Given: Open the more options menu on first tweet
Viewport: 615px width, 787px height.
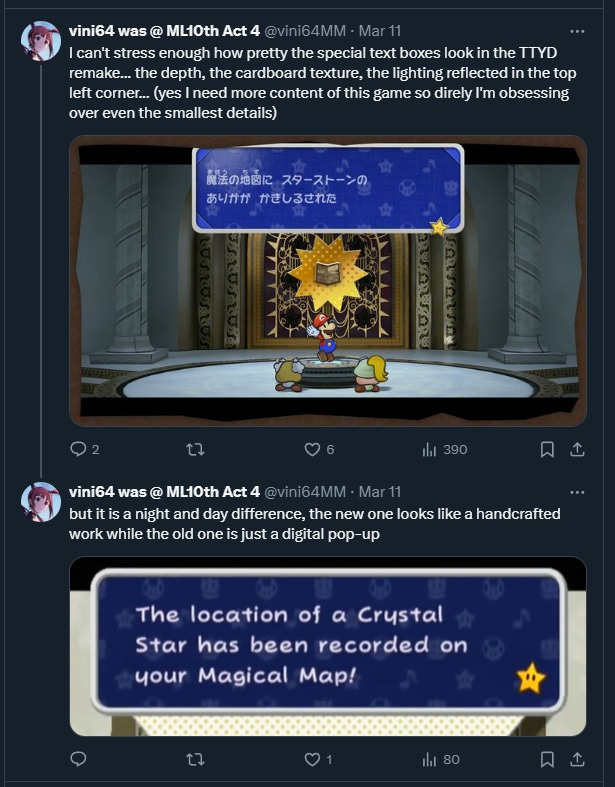Looking at the screenshot, I should point(577,31).
